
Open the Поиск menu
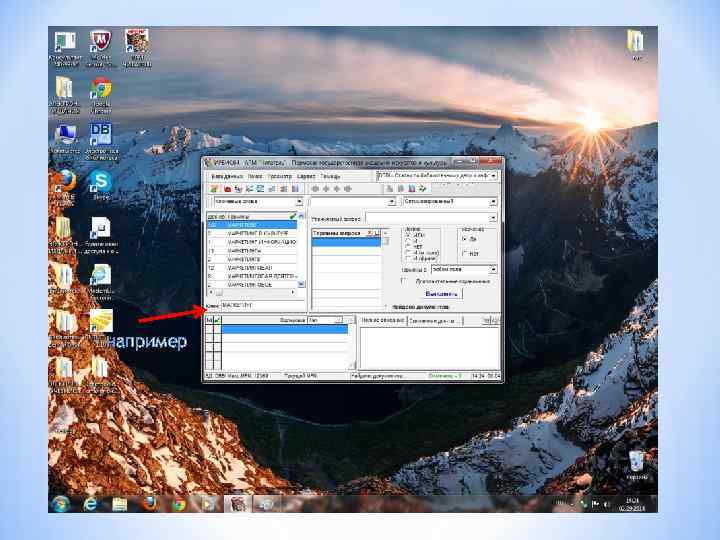[255, 176]
